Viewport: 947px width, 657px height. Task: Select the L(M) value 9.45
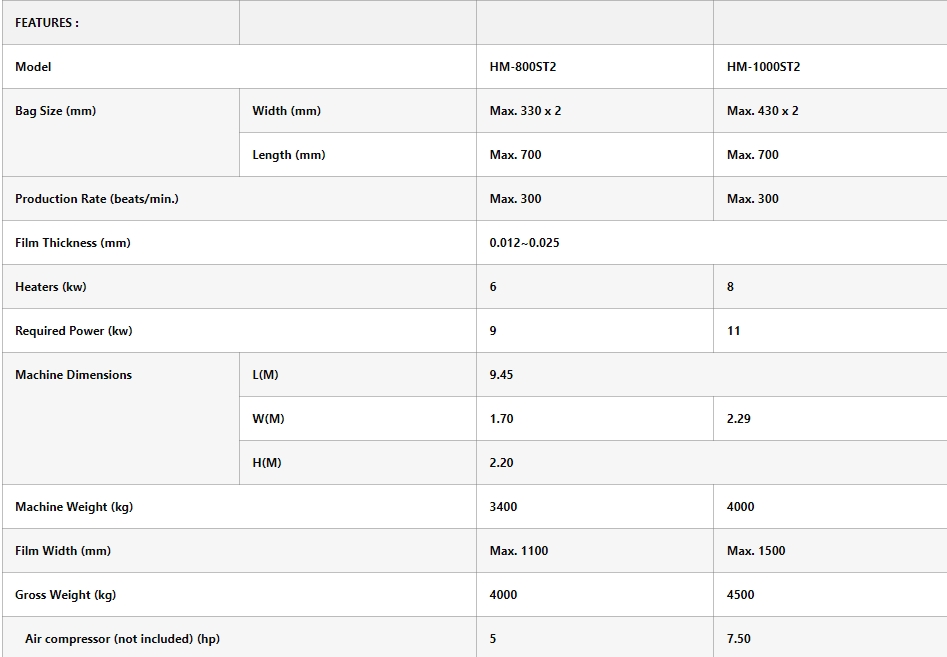pos(501,375)
